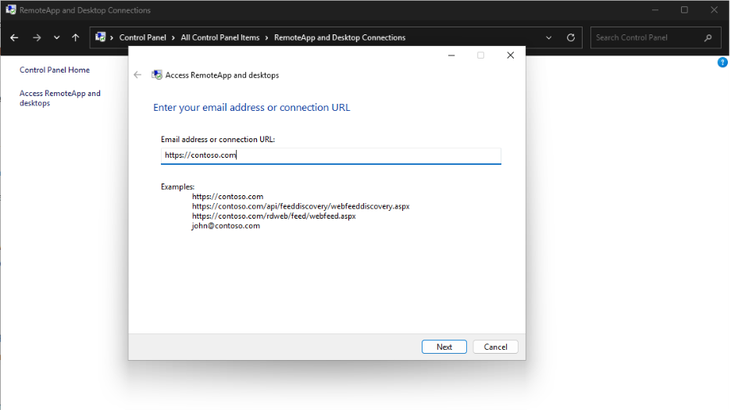This screenshot has width=731, height=410.
Task: Click the chevron before Control Panel breadcrumb
Action: click(x=111, y=38)
